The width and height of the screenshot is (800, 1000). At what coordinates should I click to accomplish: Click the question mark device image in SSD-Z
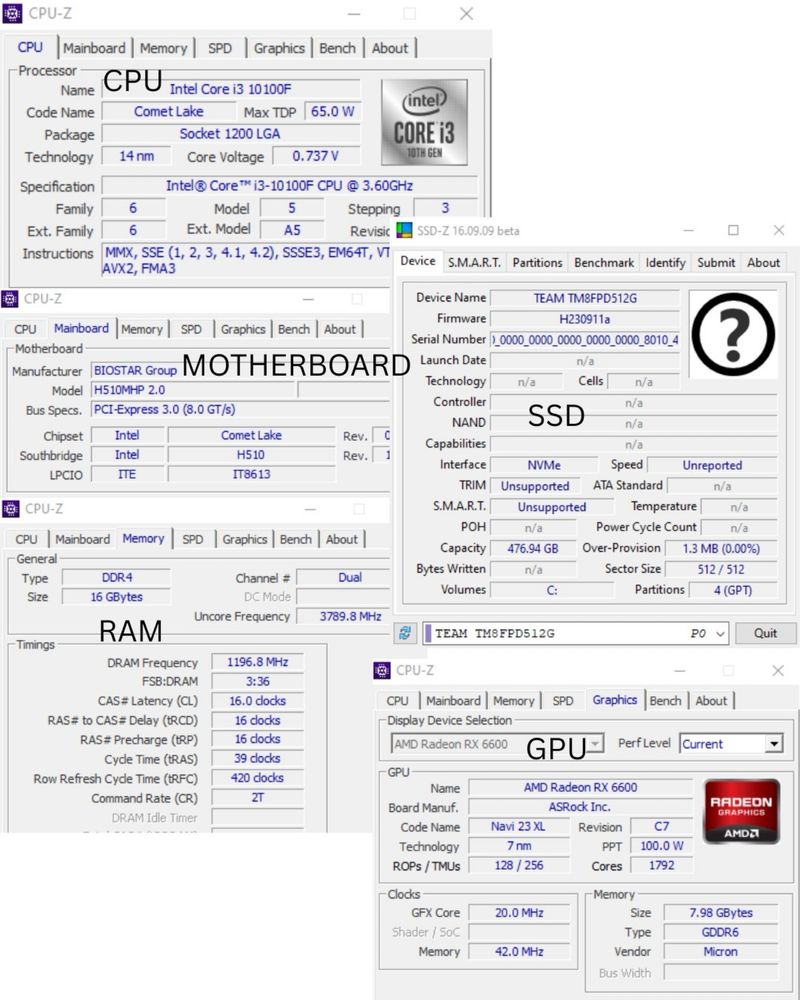click(733, 334)
